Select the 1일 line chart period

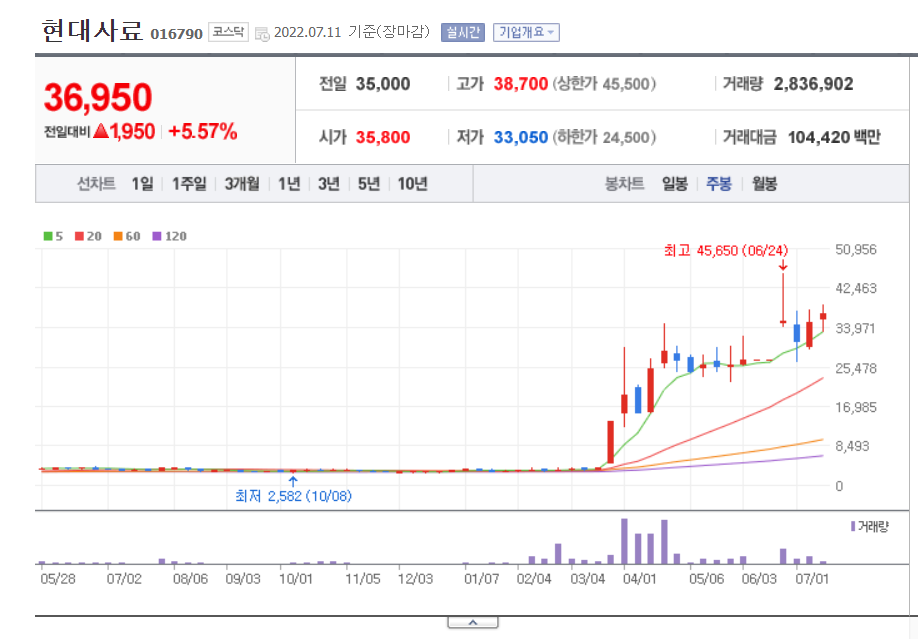pos(142,184)
